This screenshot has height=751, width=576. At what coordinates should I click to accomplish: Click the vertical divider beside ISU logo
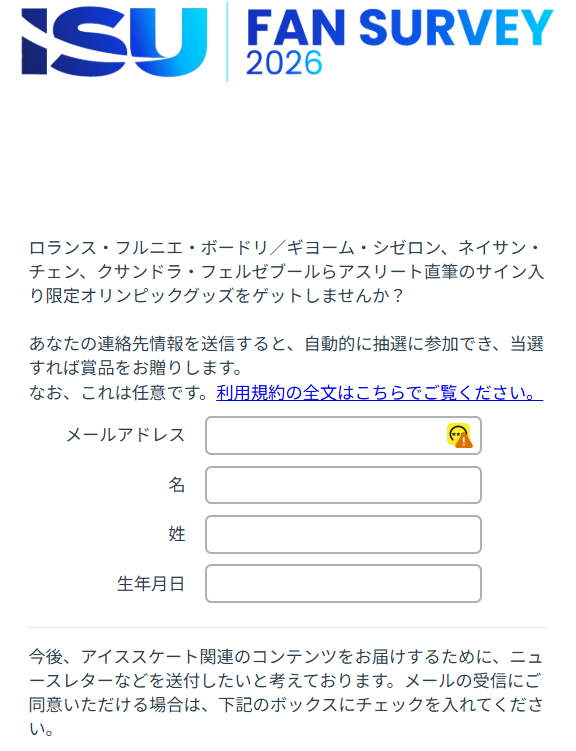click(x=227, y=42)
